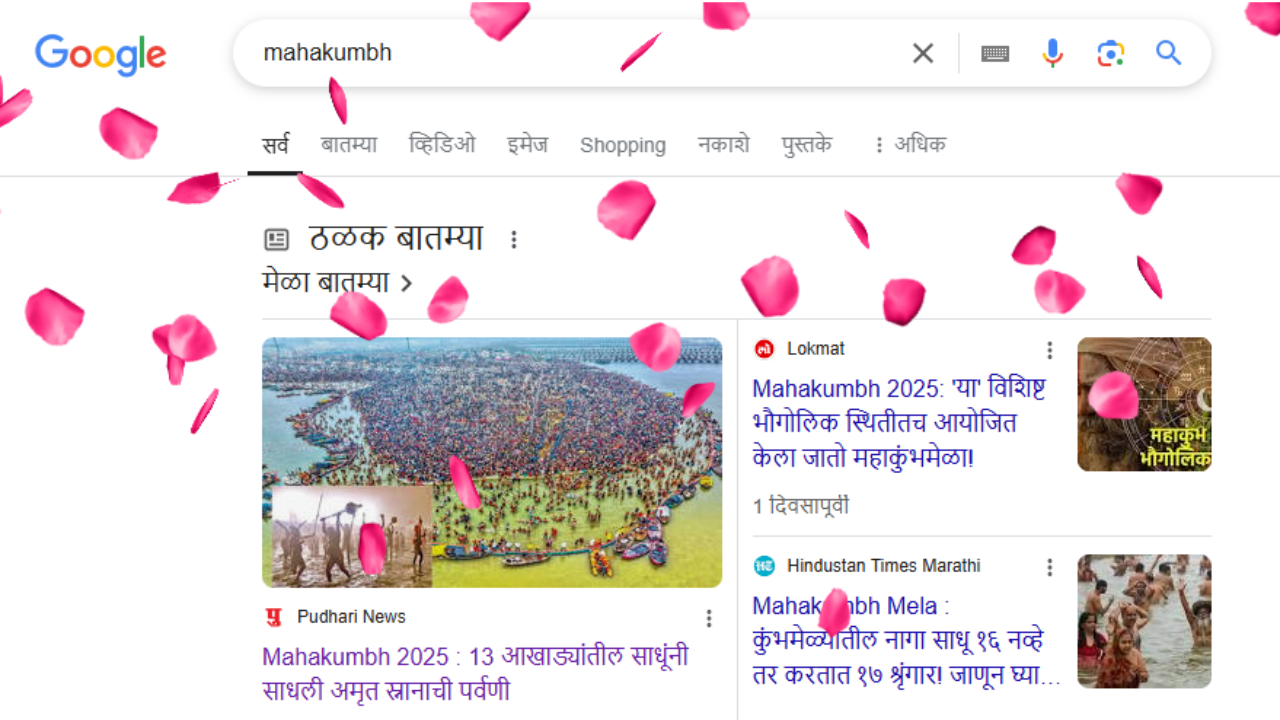Screen dimensions: 1280x720
Task: Click the mahakumbh search input field
Action: [570, 53]
